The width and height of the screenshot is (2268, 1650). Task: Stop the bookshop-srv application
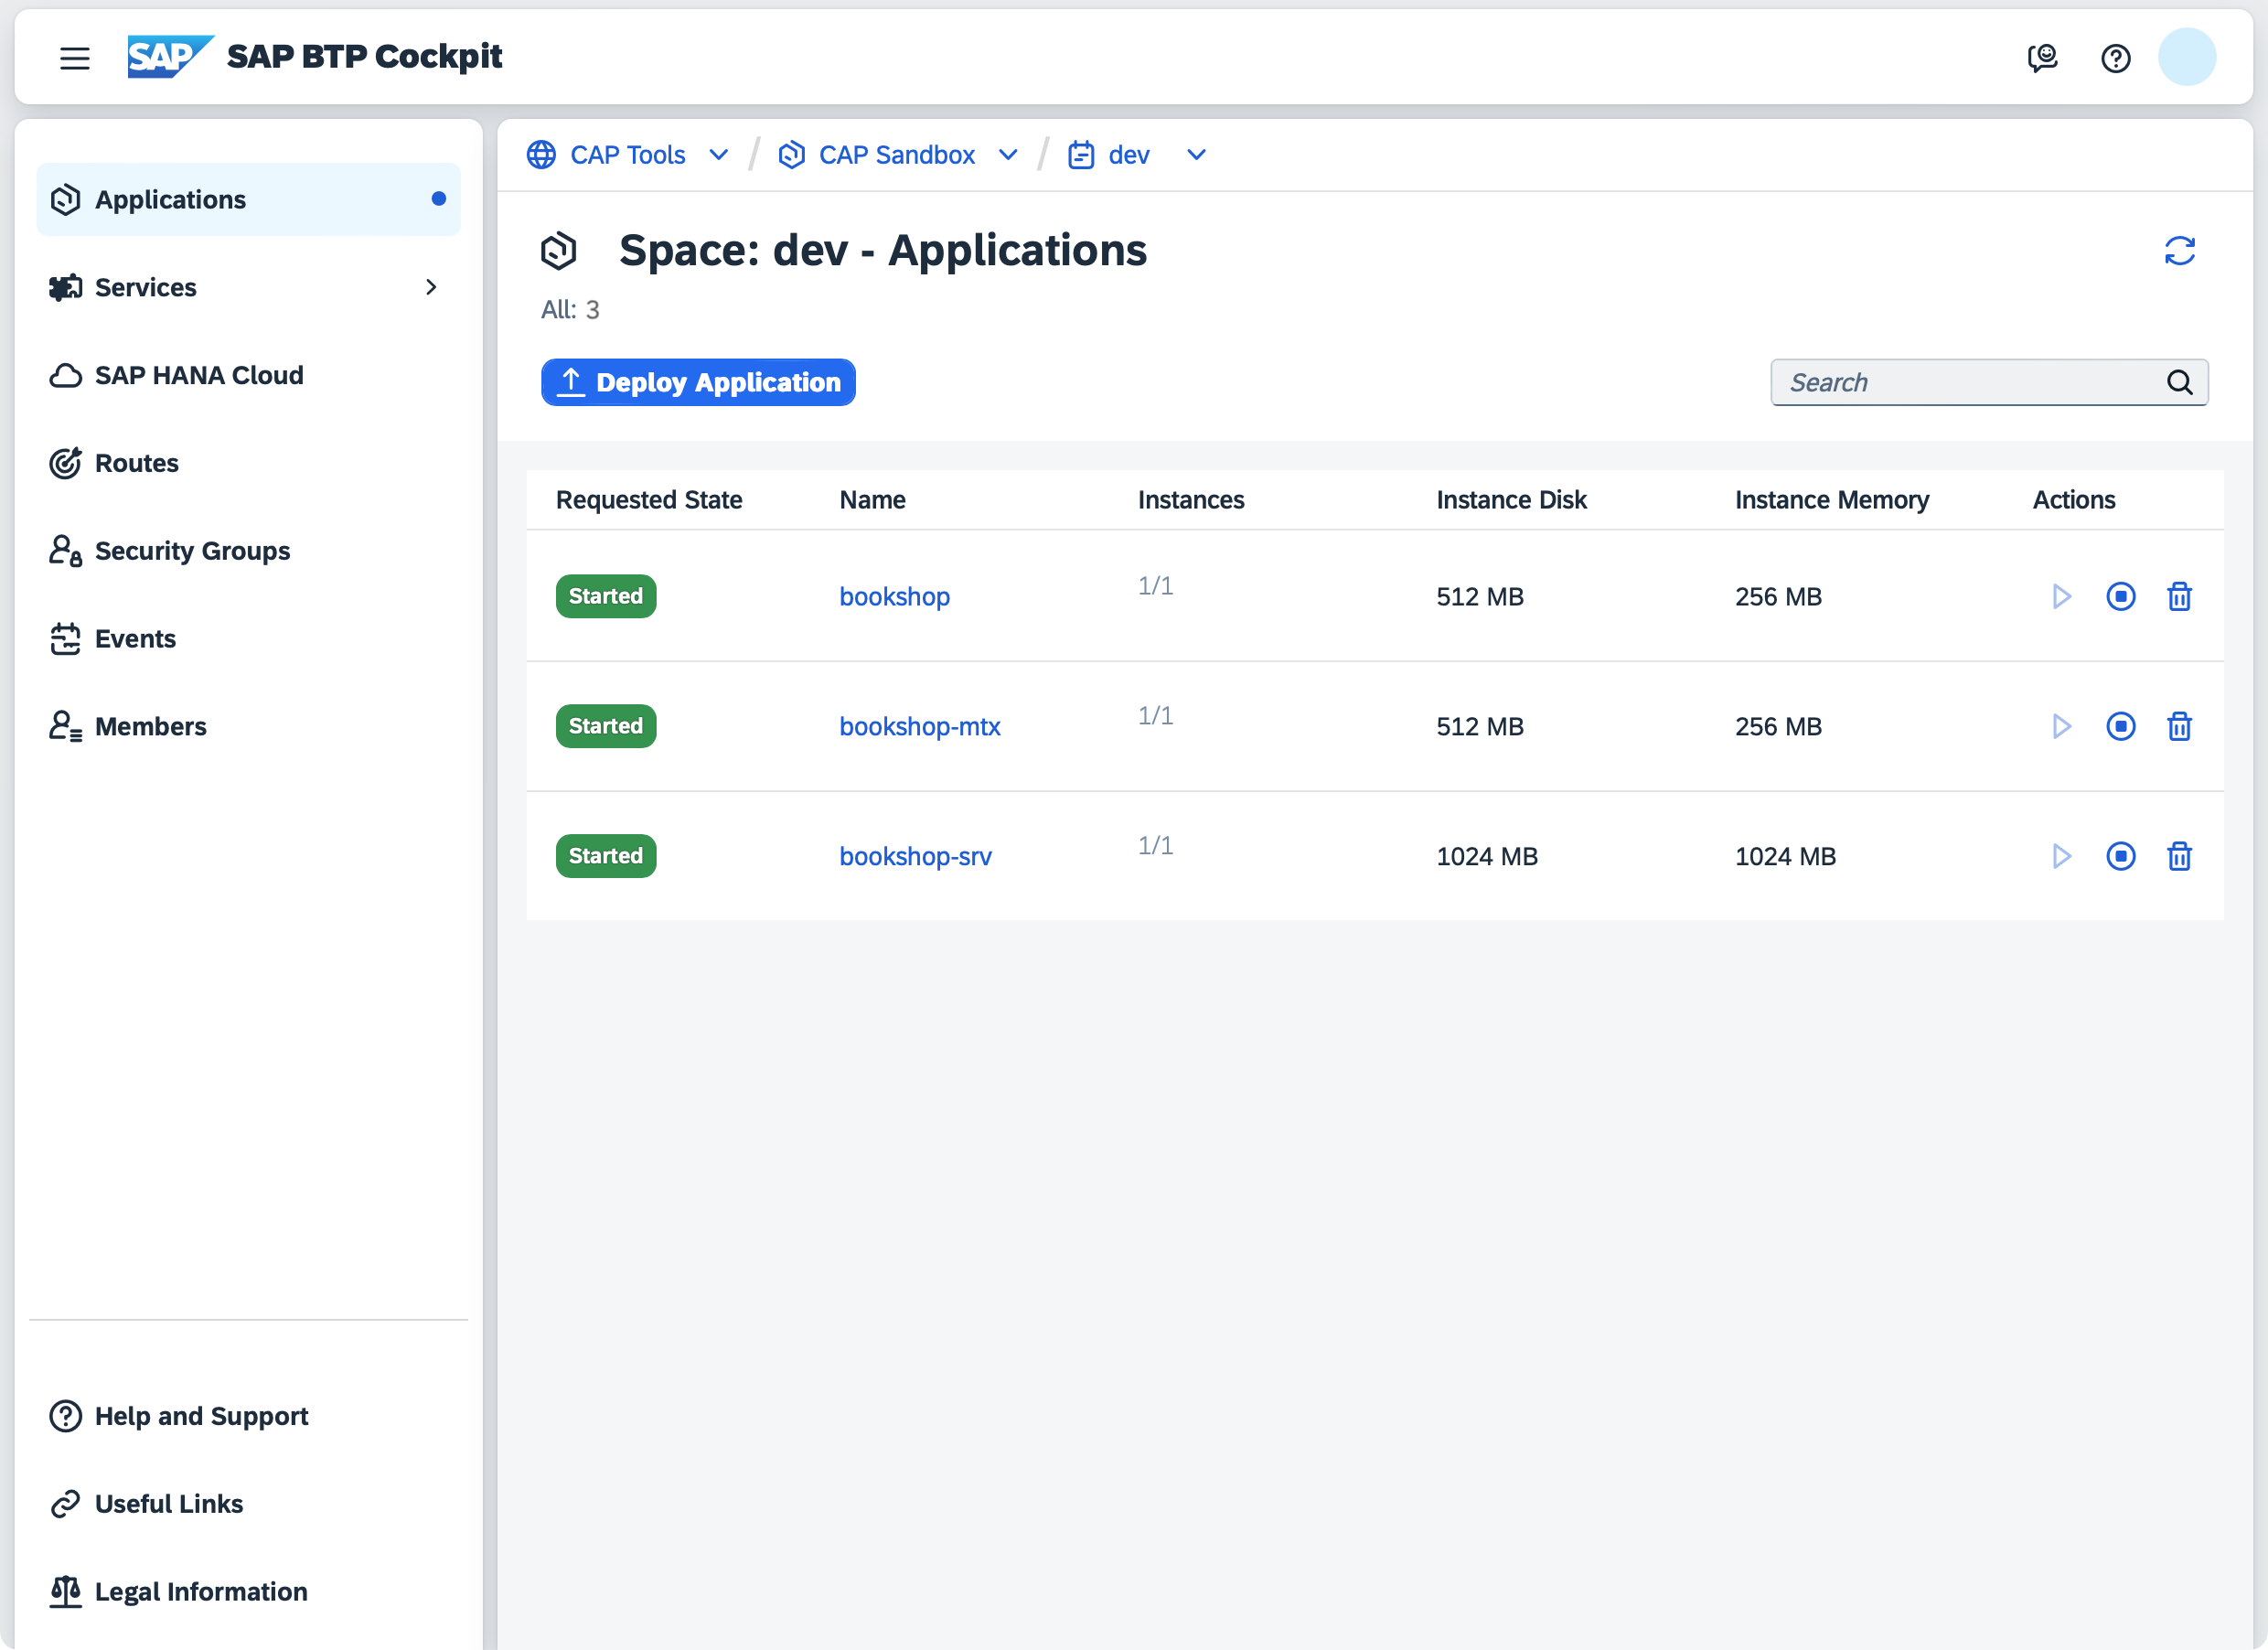pyautogui.click(x=2120, y=856)
